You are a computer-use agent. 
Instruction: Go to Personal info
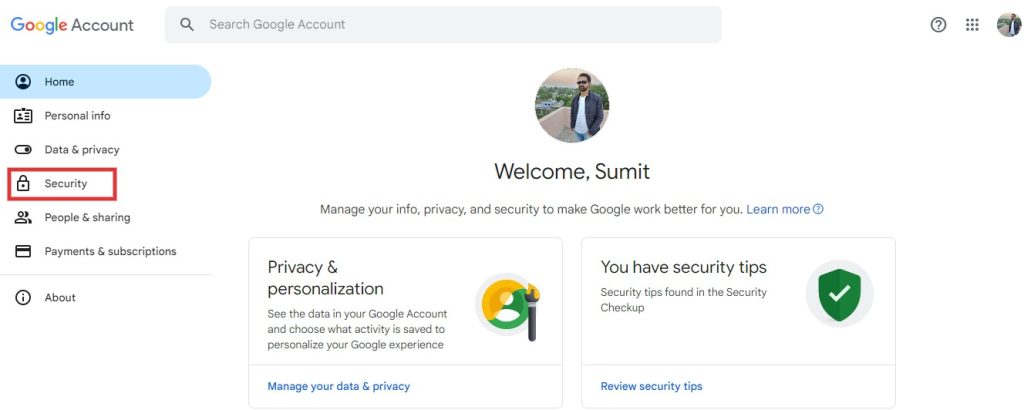77,116
